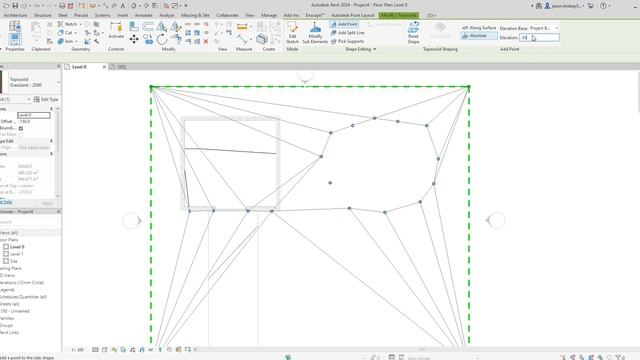Screen dimensions: 640x360
Task: Select the Add Split Line tool
Action: (x=347, y=33)
